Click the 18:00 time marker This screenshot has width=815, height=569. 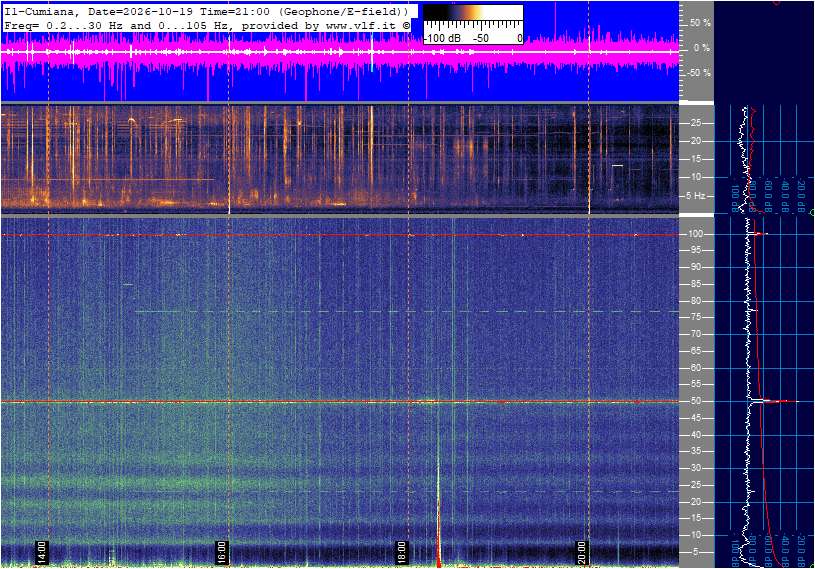click(x=401, y=552)
